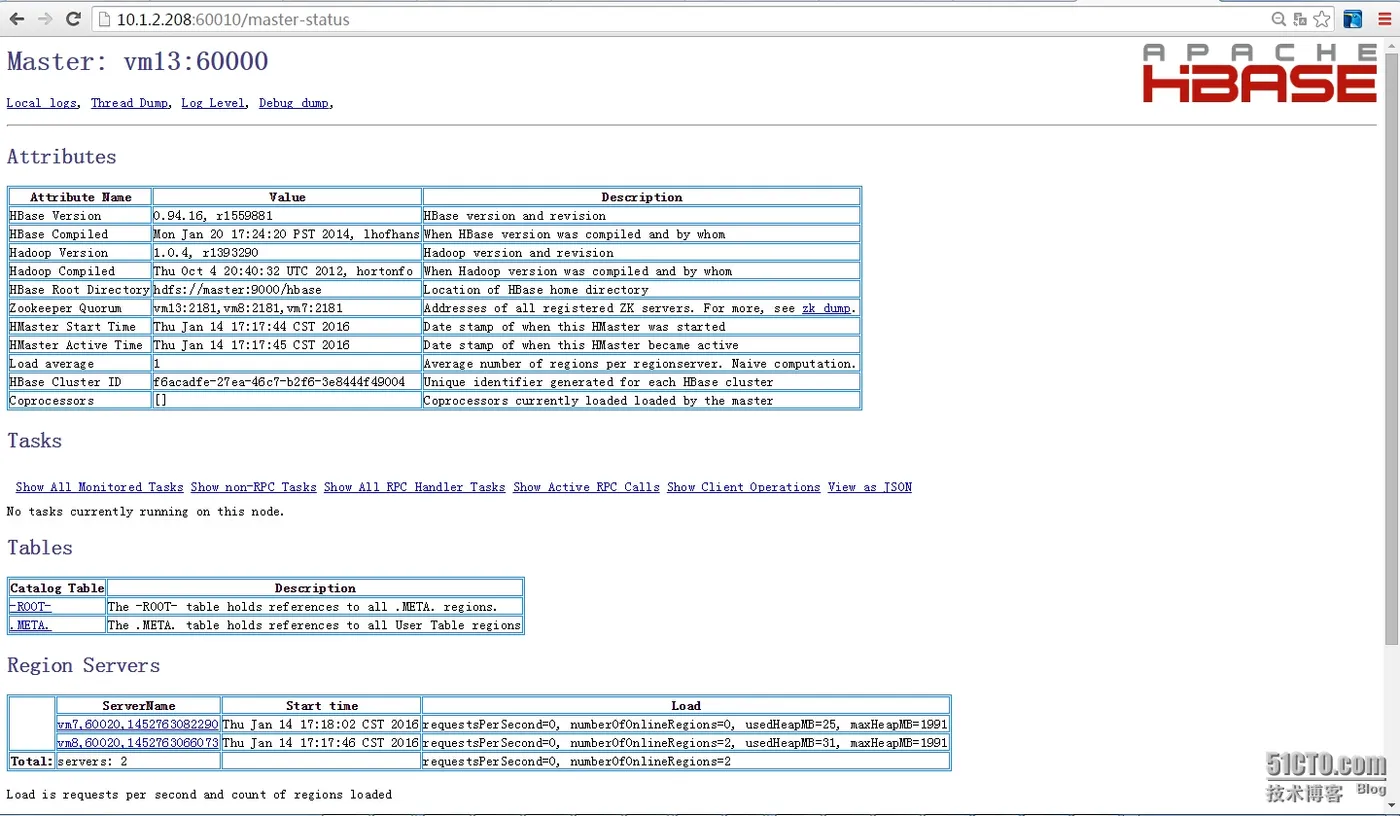Click the blue bird extension icon
Image resolution: width=1400 pixels, height=816 pixels.
(1353, 19)
